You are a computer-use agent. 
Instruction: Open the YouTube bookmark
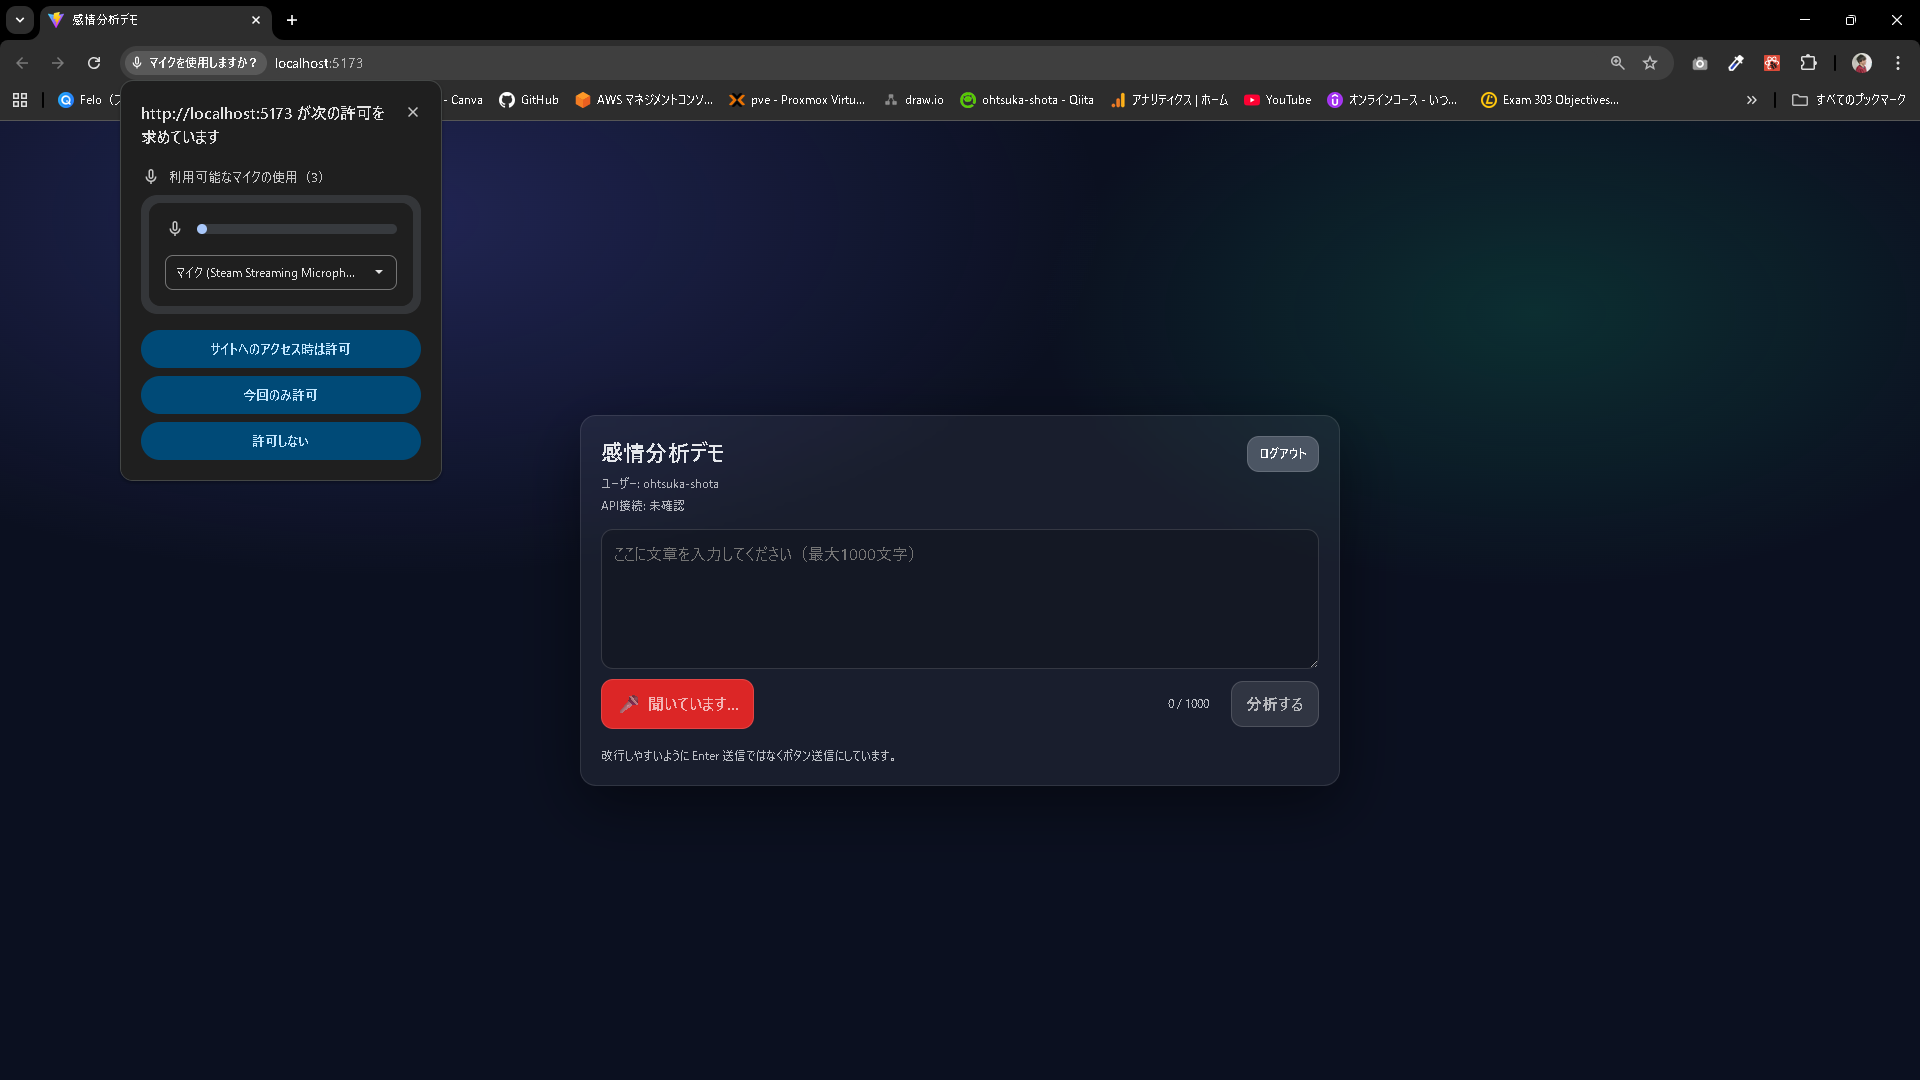pyautogui.click(x=1277, y=100)
